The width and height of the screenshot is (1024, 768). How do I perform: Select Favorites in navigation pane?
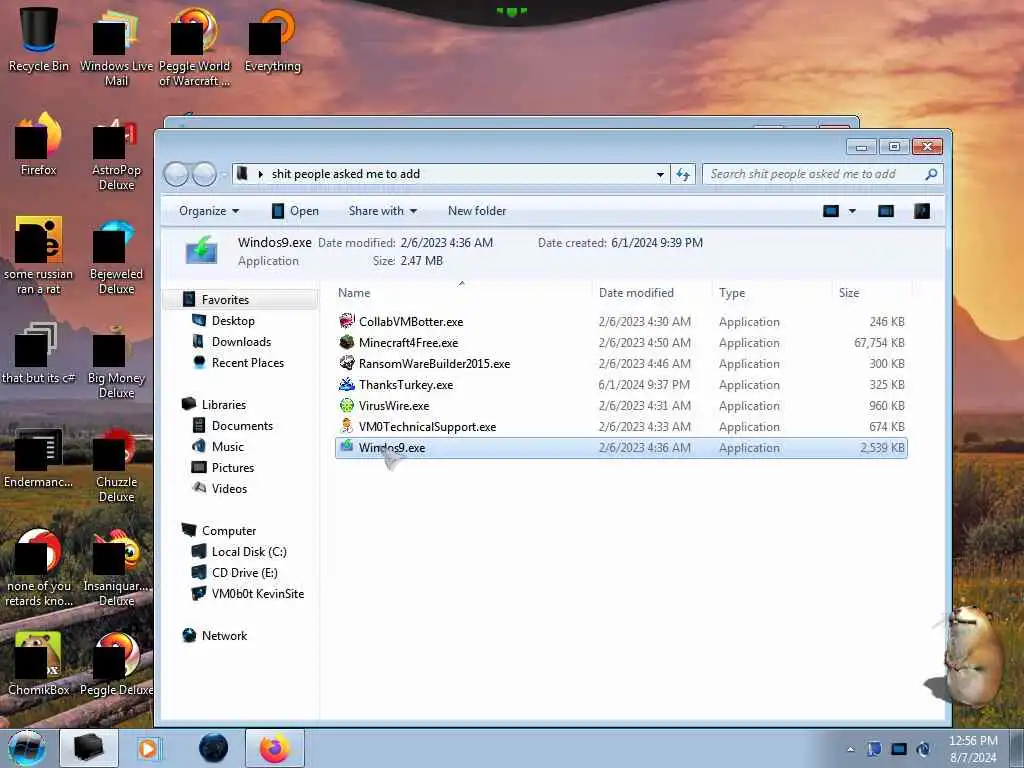(225, 300)
